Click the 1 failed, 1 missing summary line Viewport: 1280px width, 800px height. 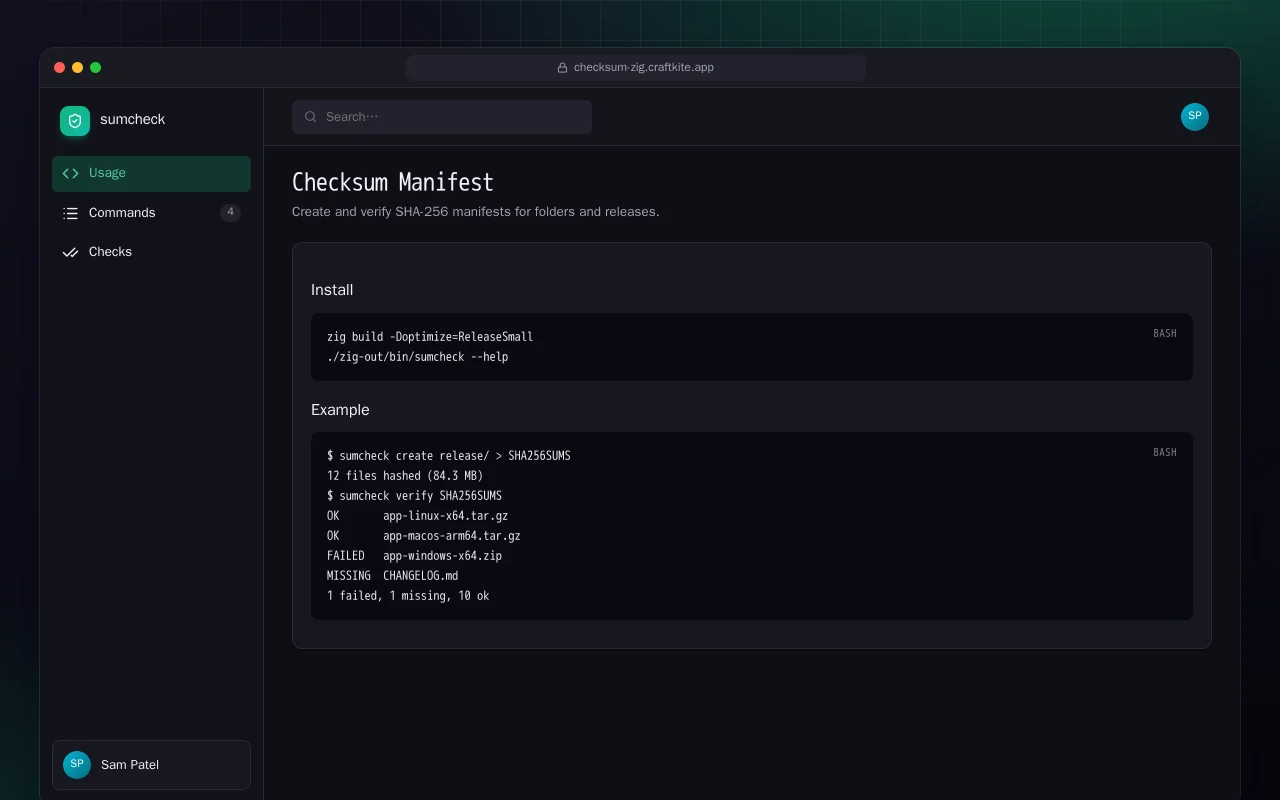[408, 596]
